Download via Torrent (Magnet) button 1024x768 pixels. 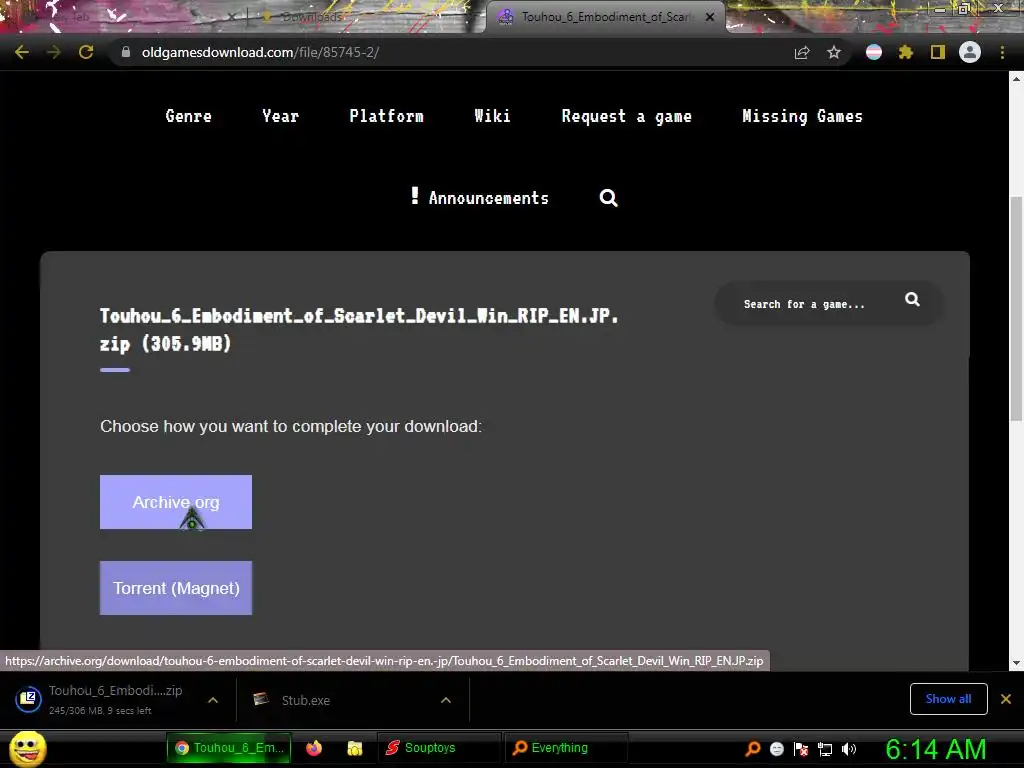(176, 588)
